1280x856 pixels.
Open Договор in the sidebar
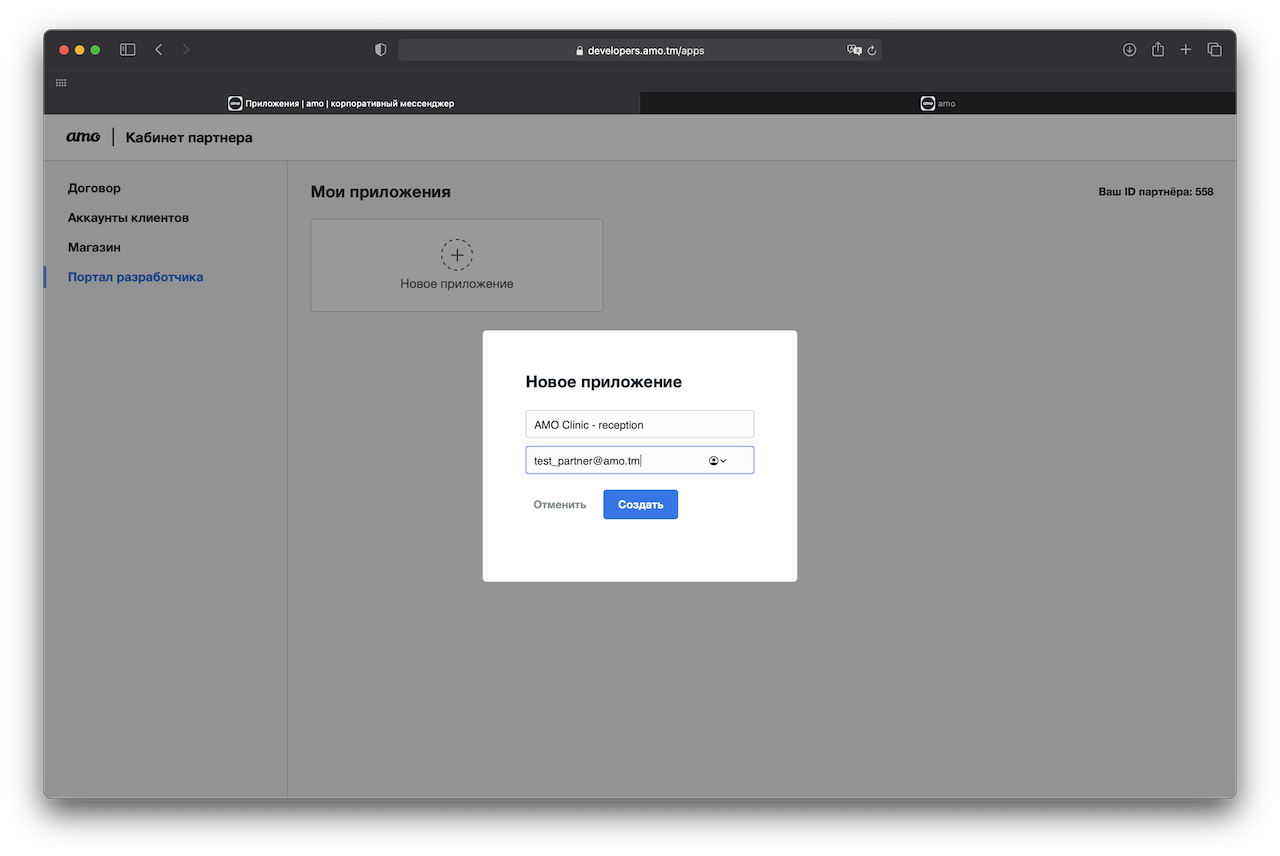pos(94,188)
